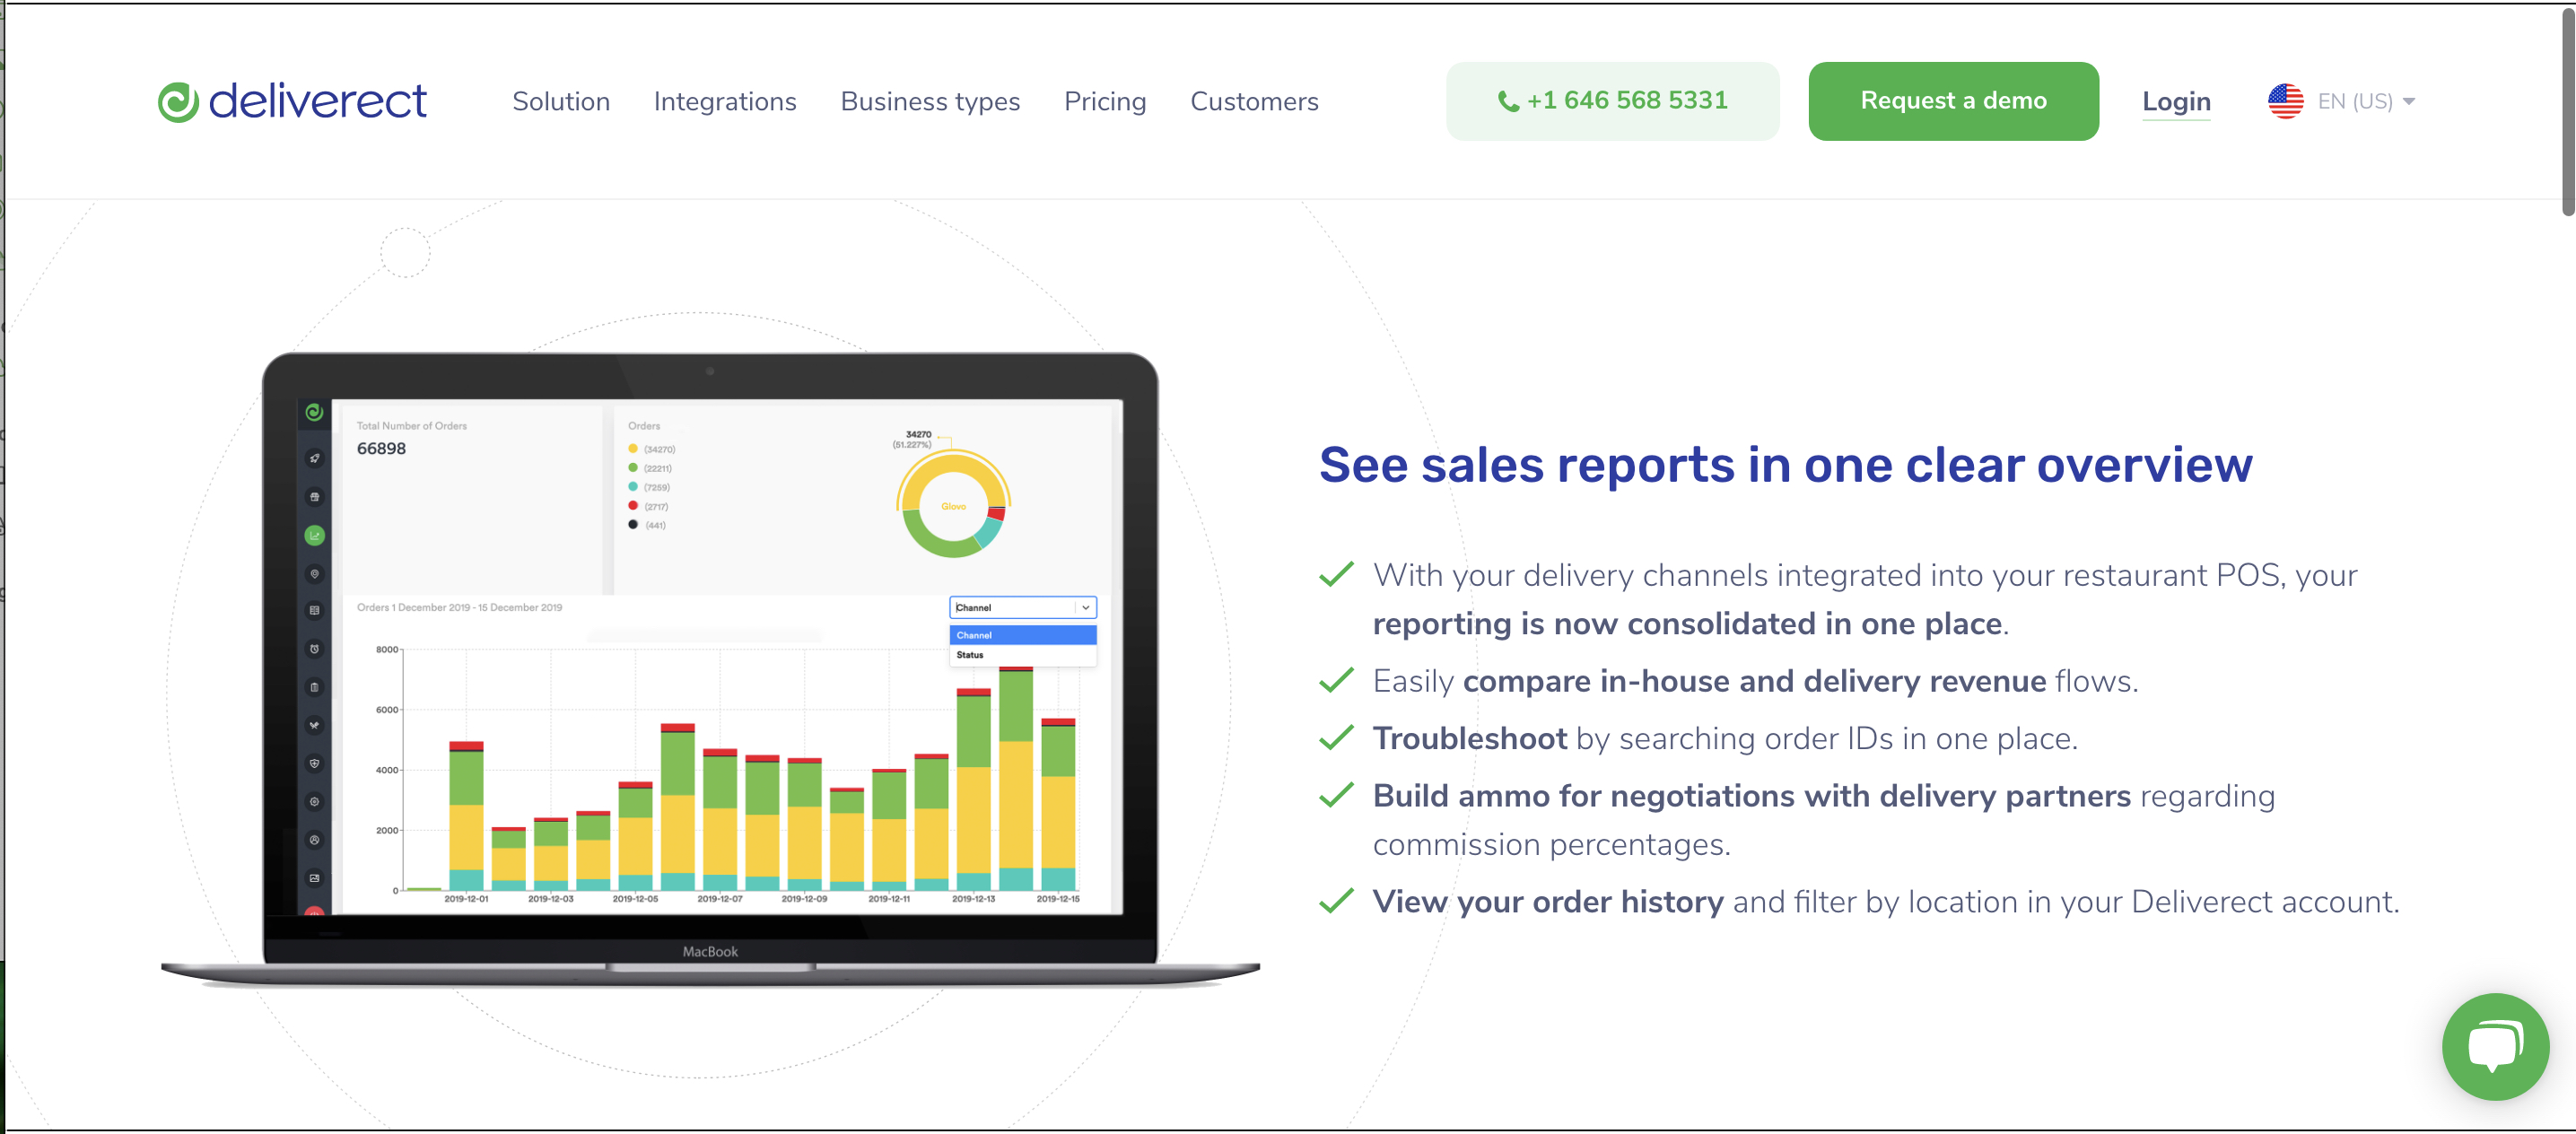Call the +1 646 568 5331 number
The width and height of the screenshot is (2576, 1134).
pyautogui.click(x=1612, y=101)
